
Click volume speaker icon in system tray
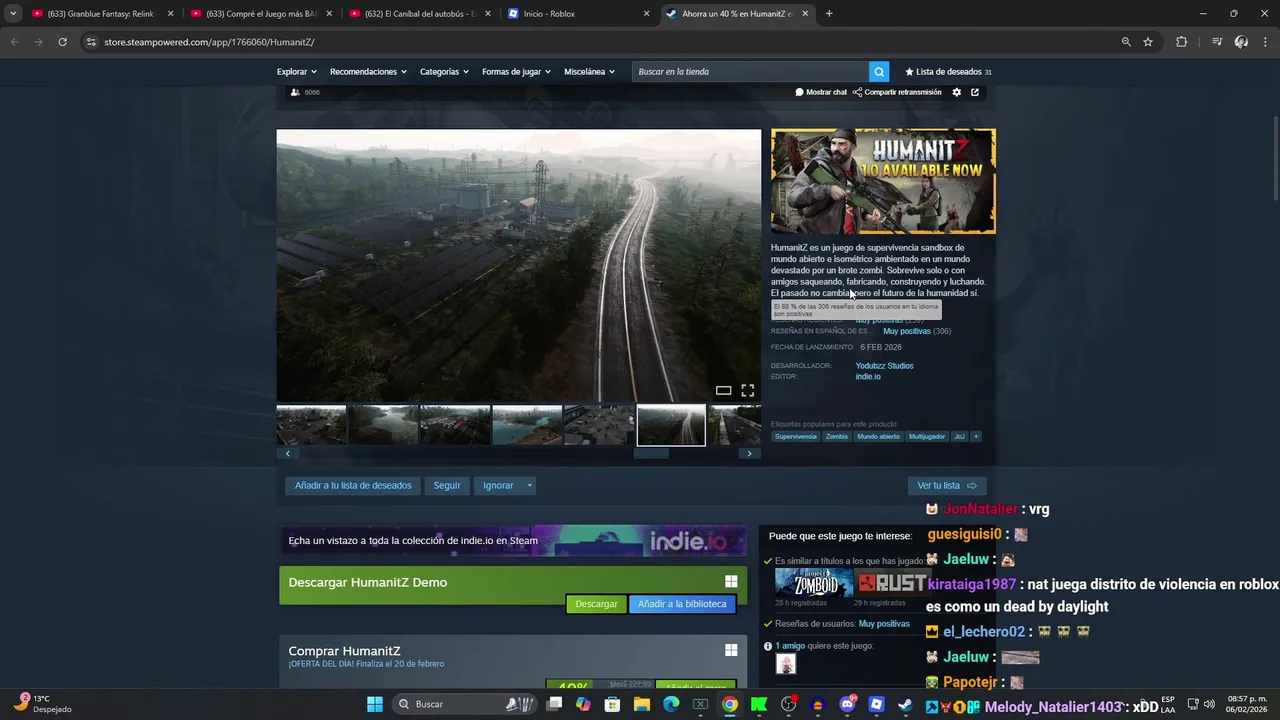(x=1209, y=704)
